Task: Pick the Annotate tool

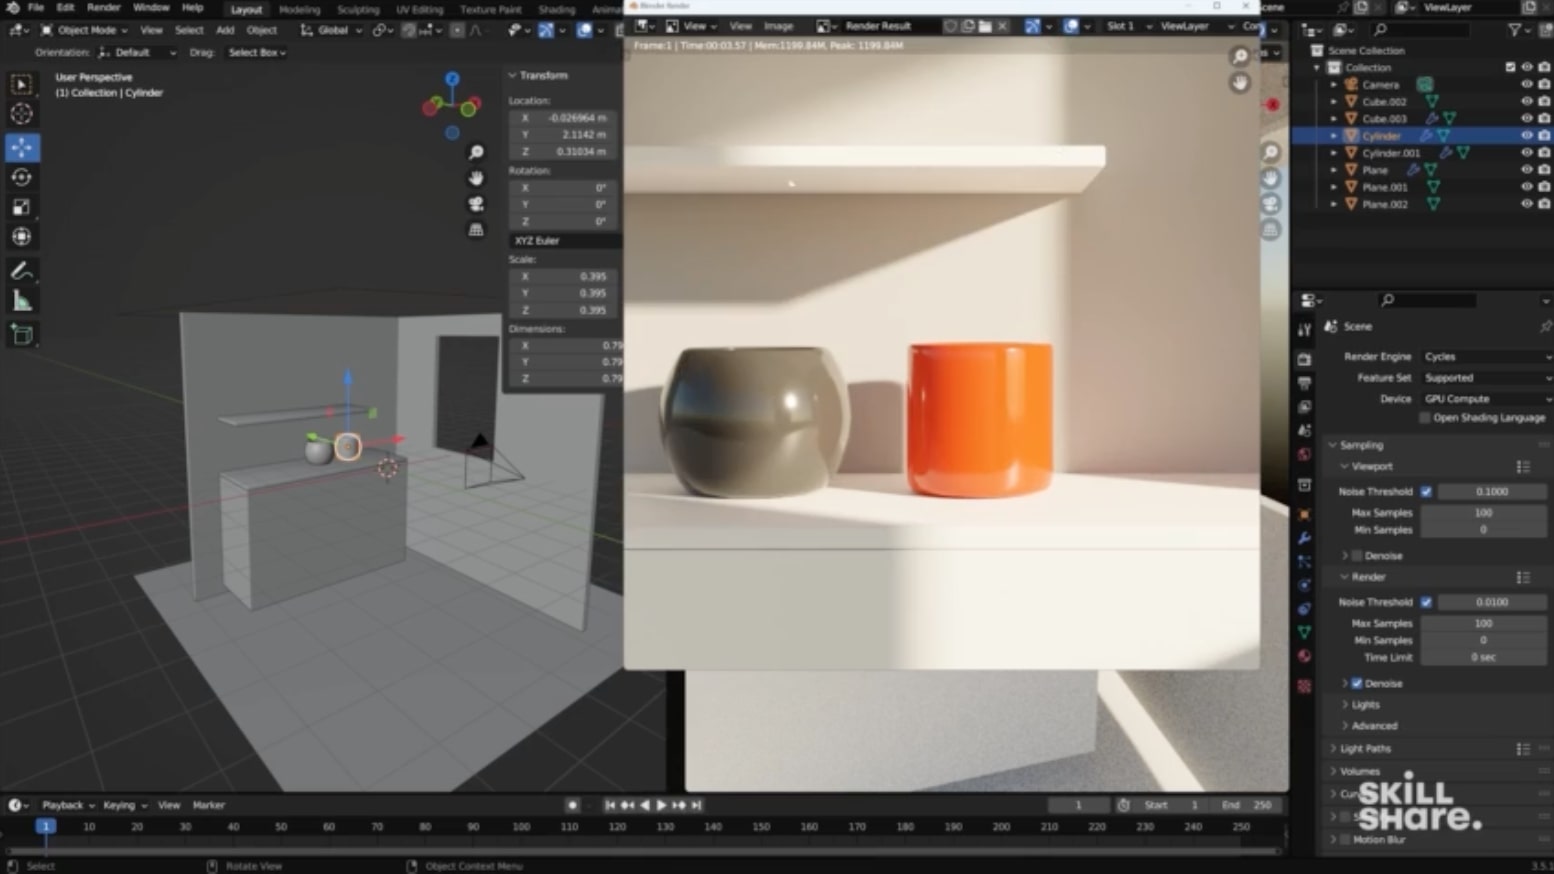Action: coord(21,270)
